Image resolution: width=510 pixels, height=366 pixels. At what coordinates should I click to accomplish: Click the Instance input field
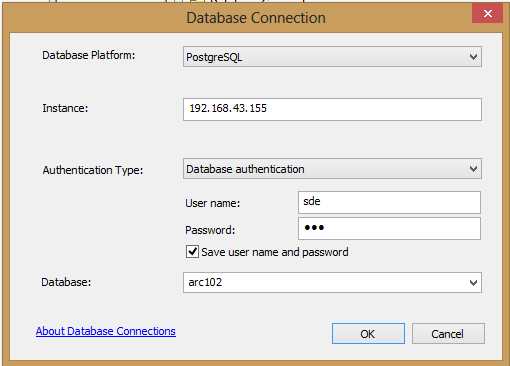coord(332,109)
